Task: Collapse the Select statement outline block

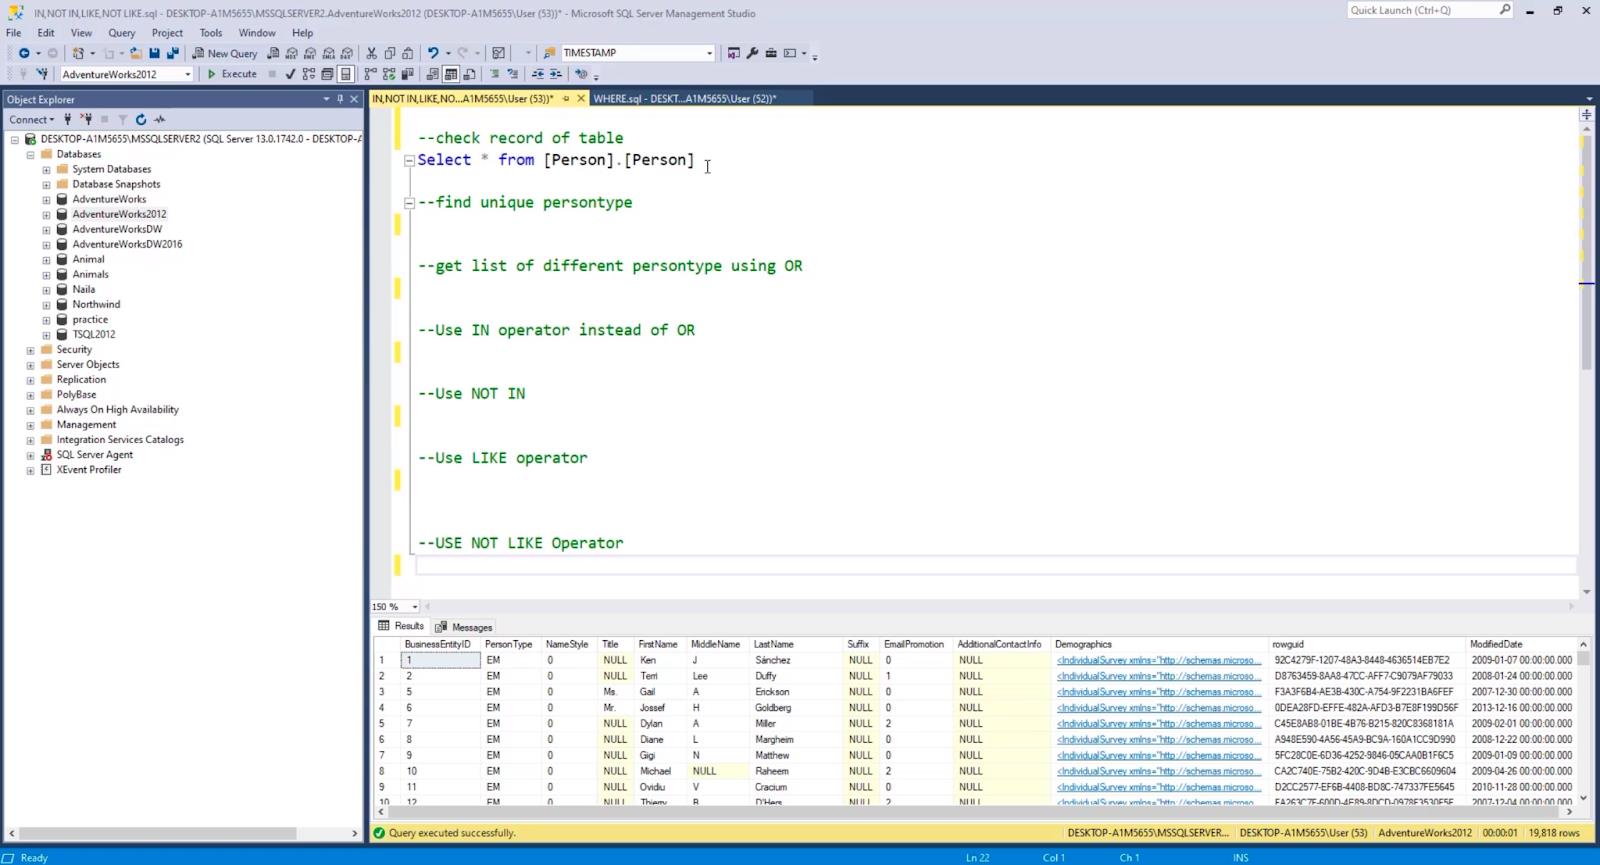Action: 409,160
